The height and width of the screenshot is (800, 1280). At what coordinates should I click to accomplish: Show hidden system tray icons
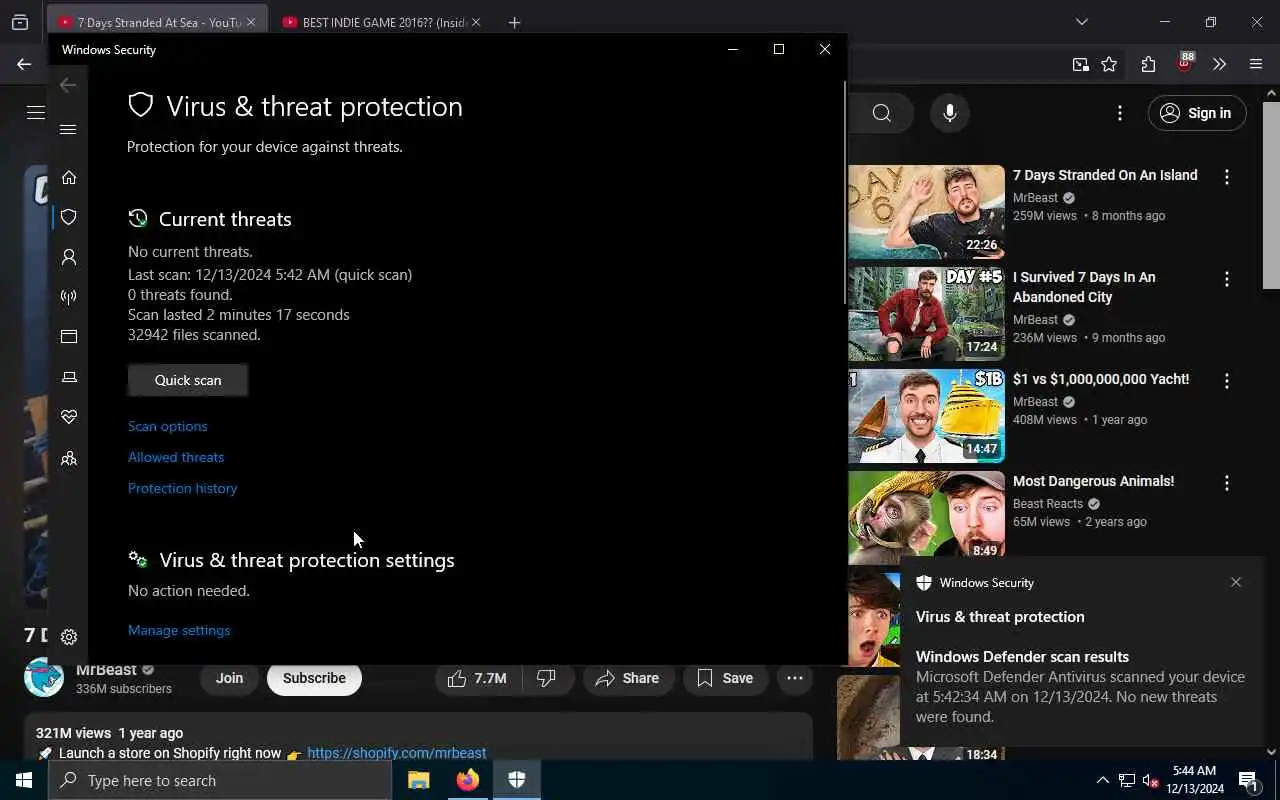[1103, 780]
